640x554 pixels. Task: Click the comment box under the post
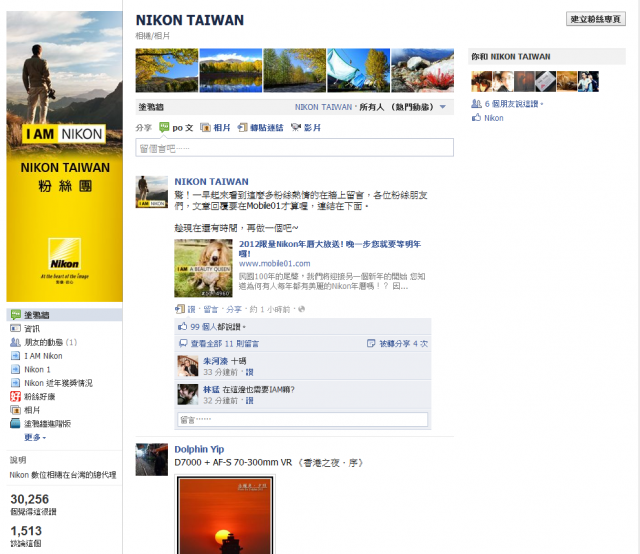[302, 420]
